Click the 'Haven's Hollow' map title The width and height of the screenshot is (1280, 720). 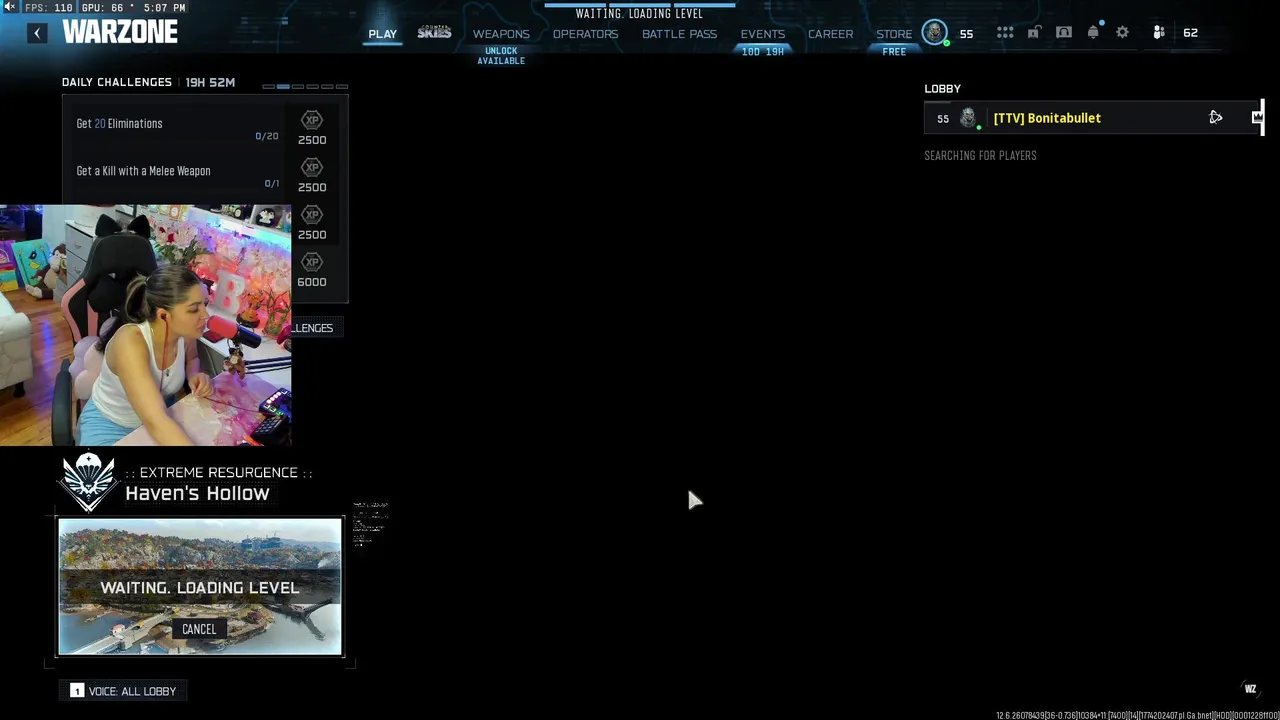197,493
